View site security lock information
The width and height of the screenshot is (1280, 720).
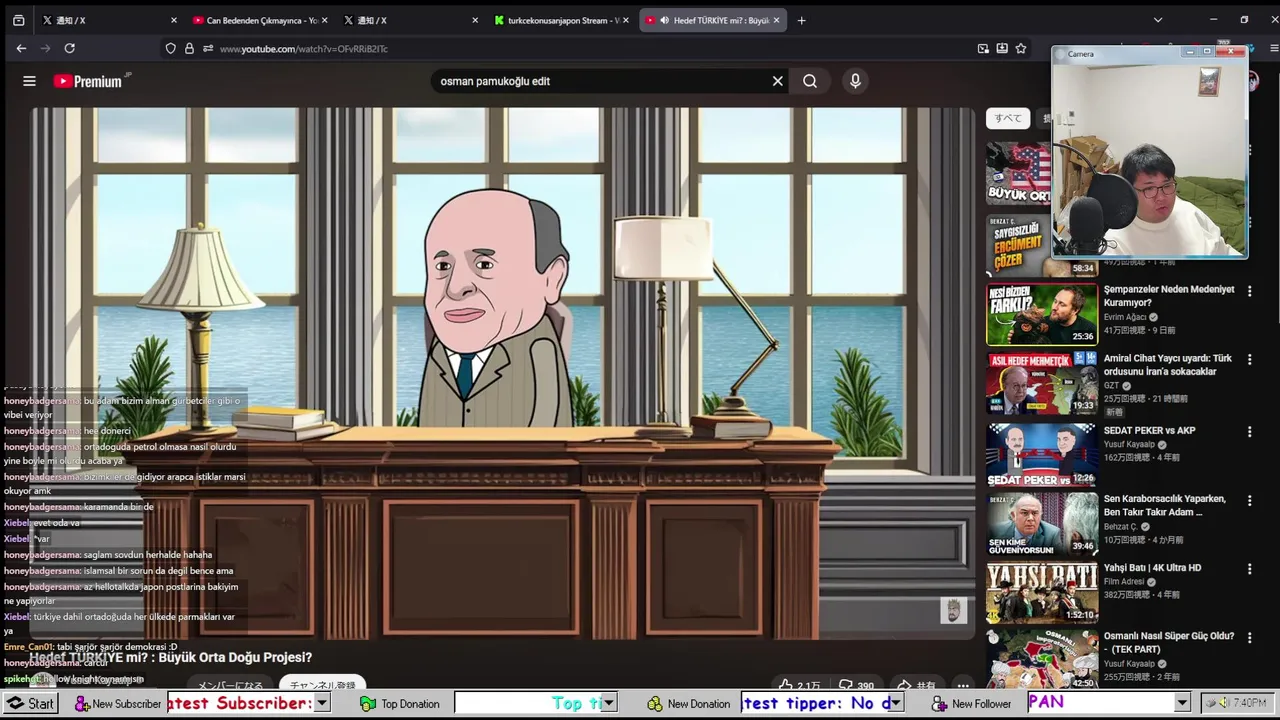(x=189, y=48)
